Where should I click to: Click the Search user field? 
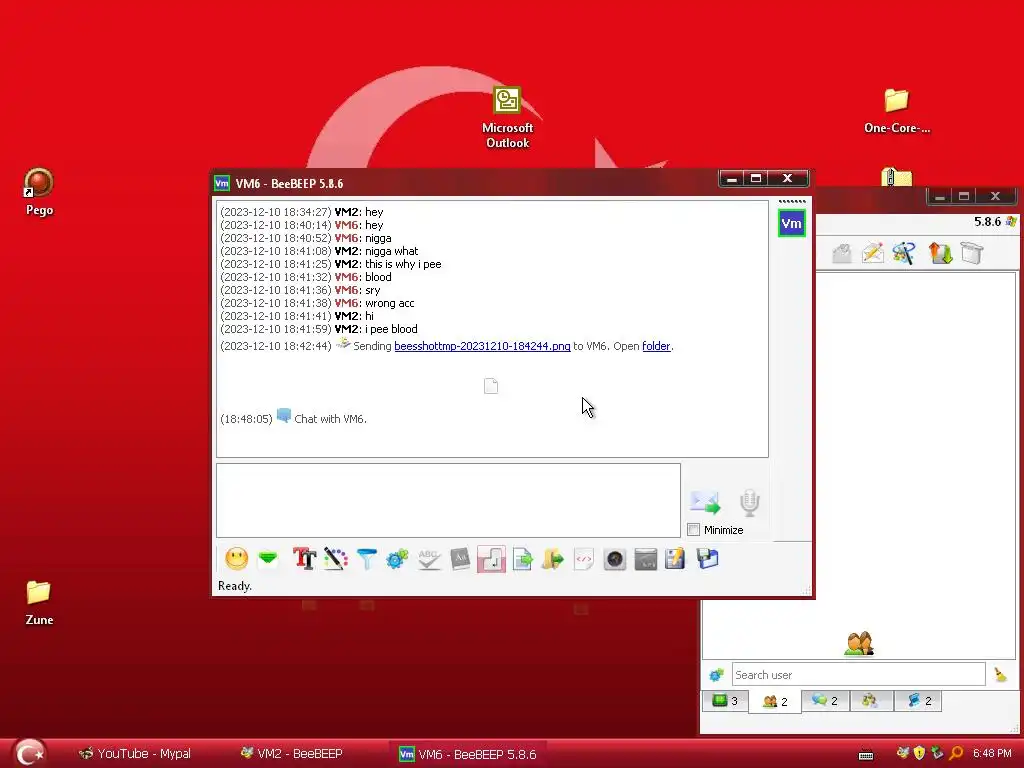click(858, 675)
